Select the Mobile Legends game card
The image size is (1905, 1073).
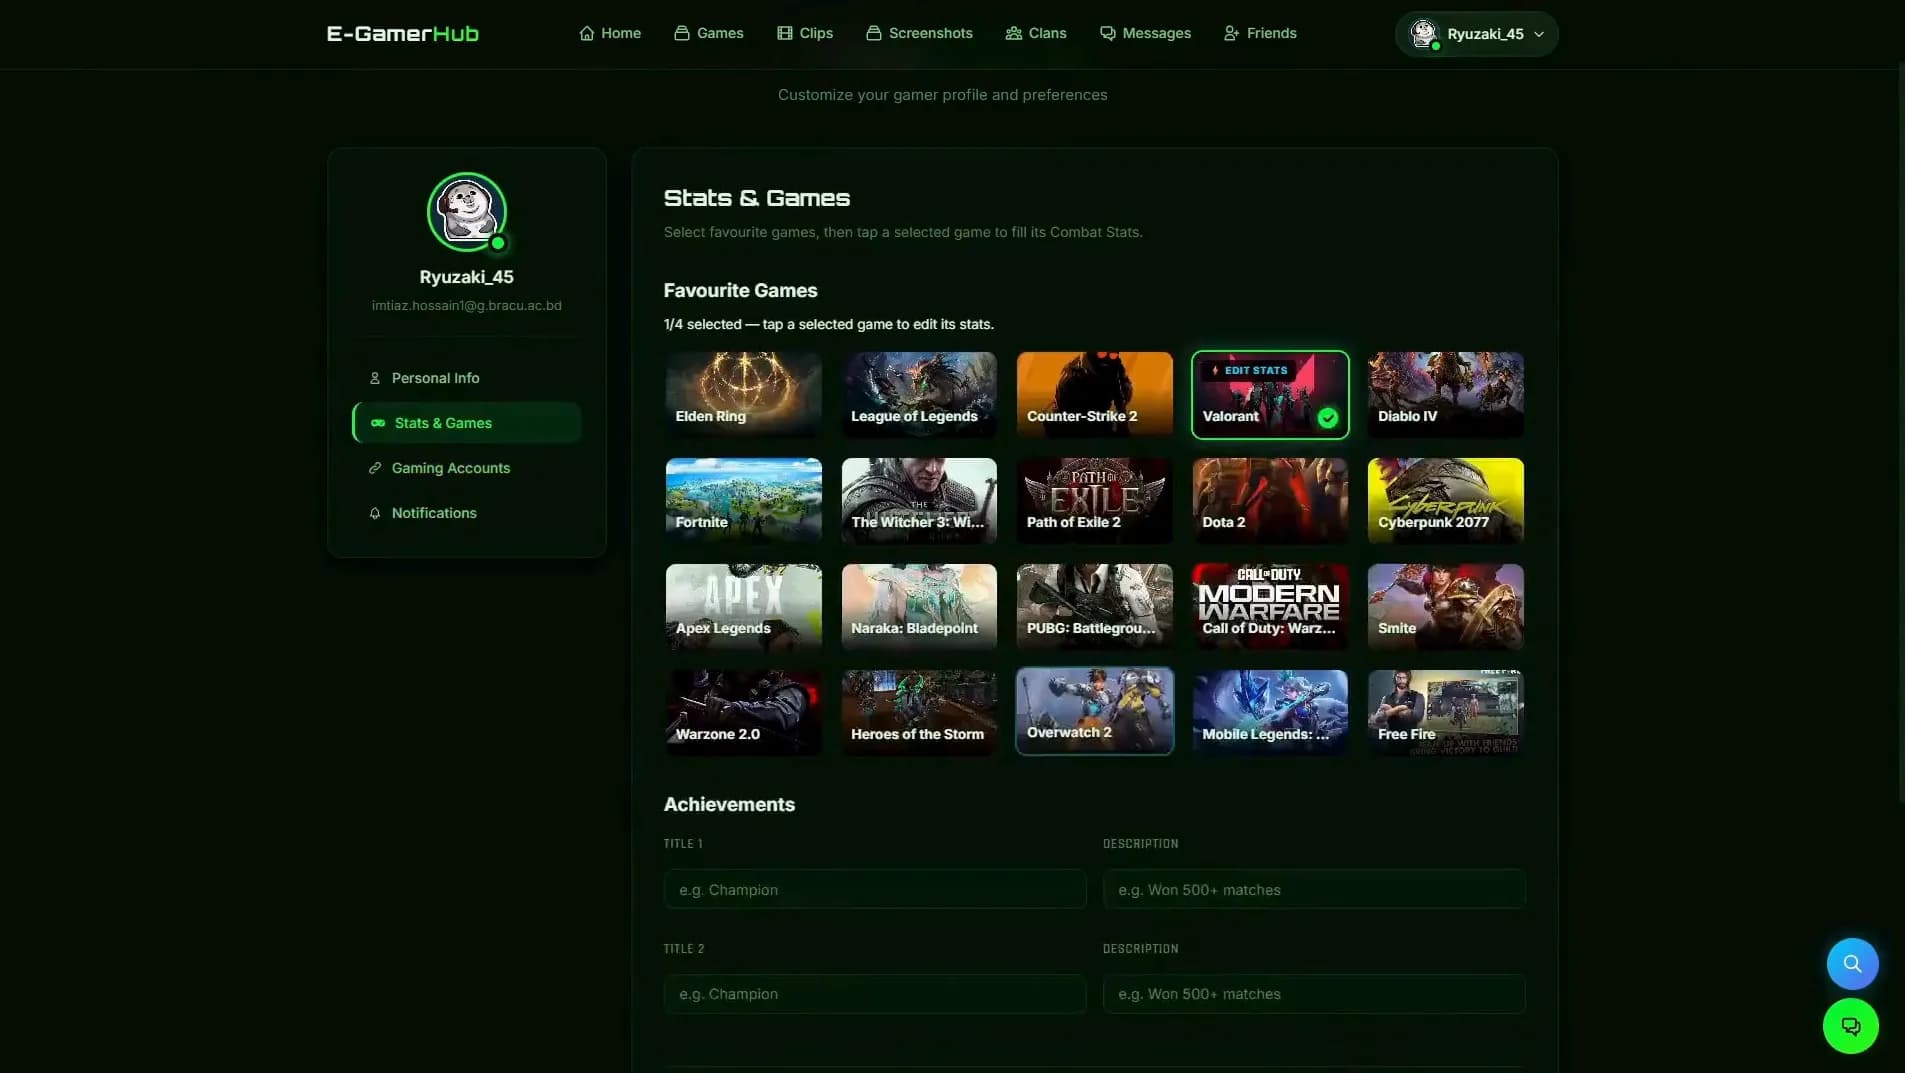pos(1270,713)
